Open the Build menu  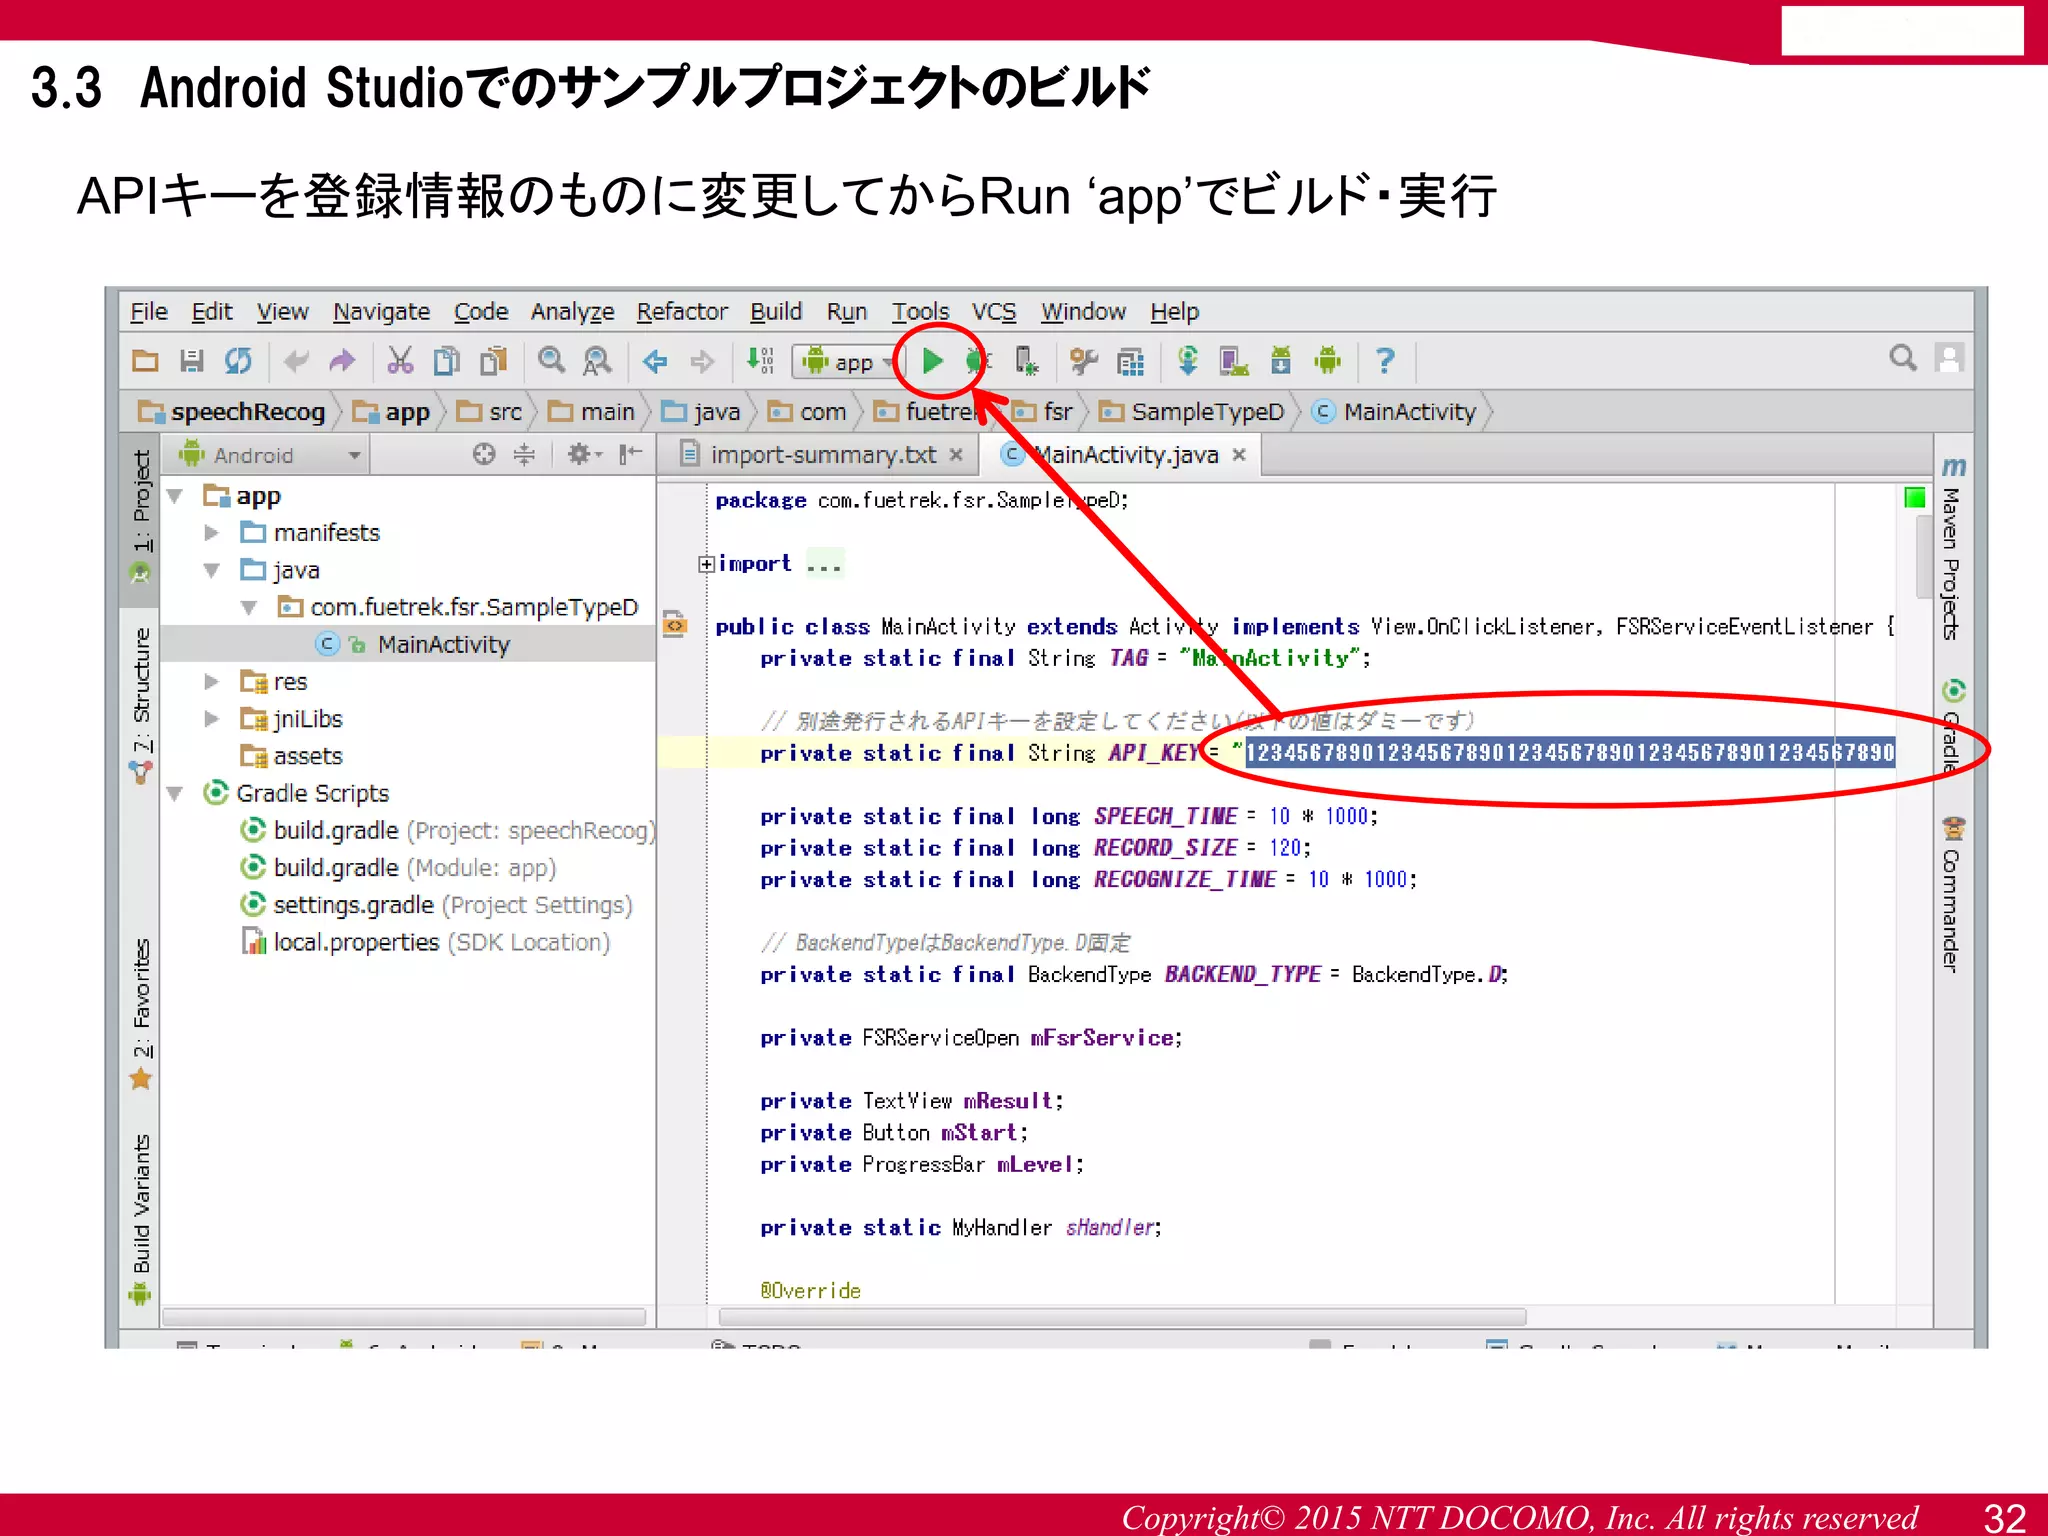coord(776,312)
